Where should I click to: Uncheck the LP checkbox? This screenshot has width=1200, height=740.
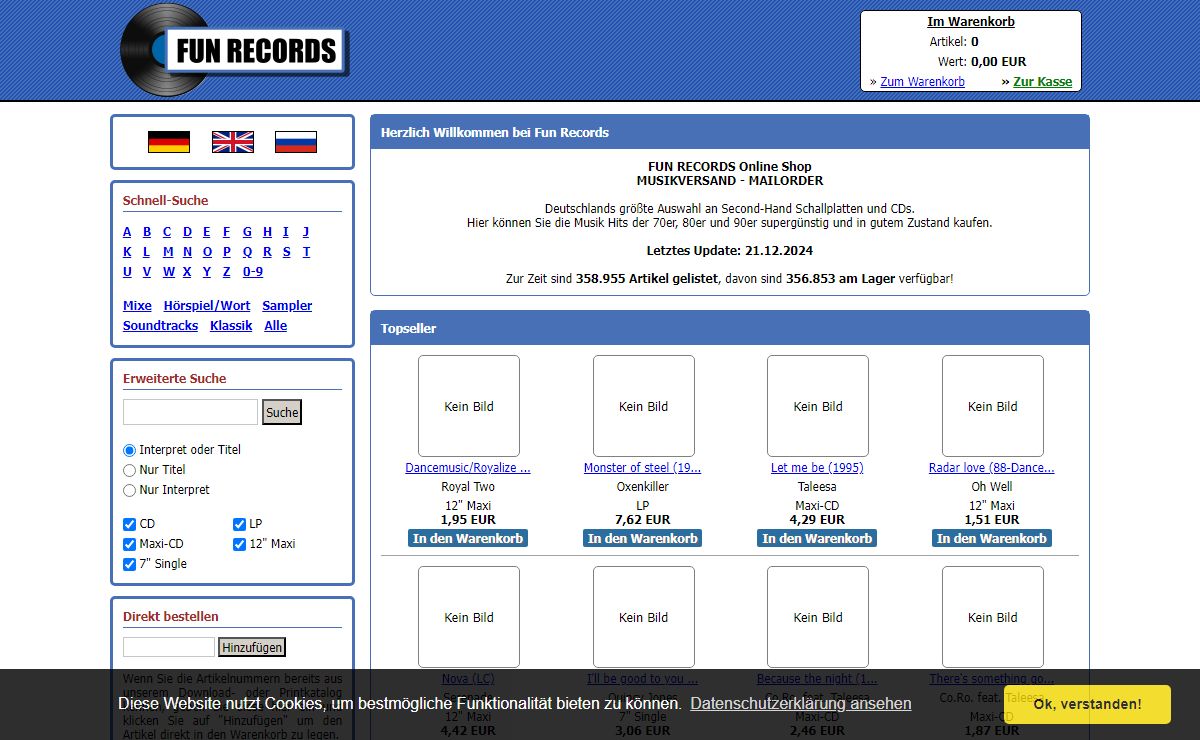click(x=239, y=524)
